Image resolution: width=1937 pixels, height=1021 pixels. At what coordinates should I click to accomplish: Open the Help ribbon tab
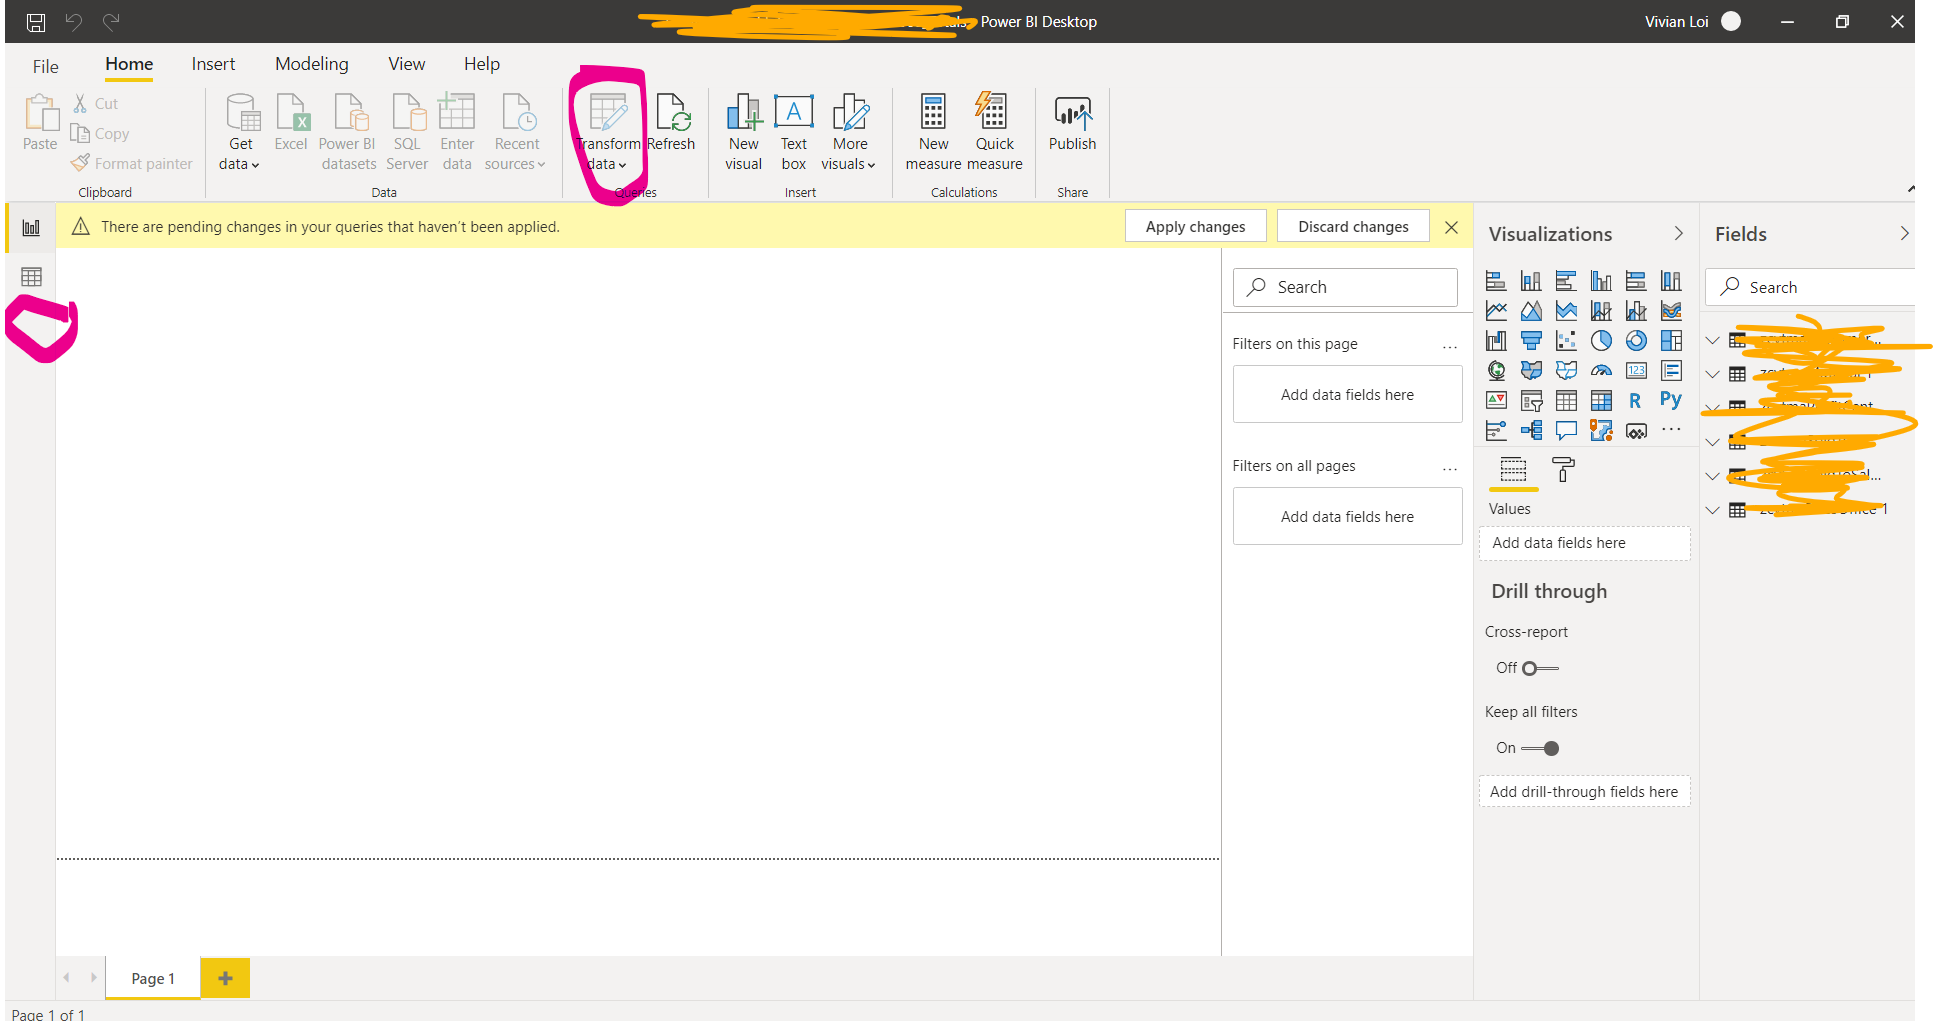tap(481, 64)
